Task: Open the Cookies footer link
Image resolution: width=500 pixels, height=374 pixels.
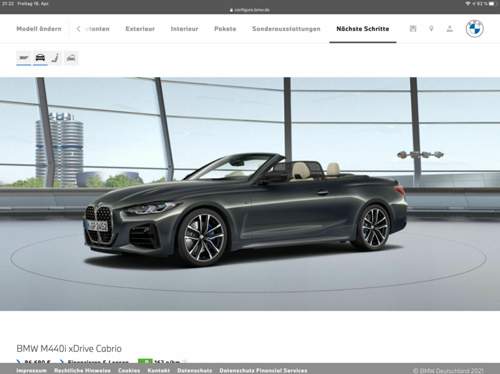Action: click(129, 370)
